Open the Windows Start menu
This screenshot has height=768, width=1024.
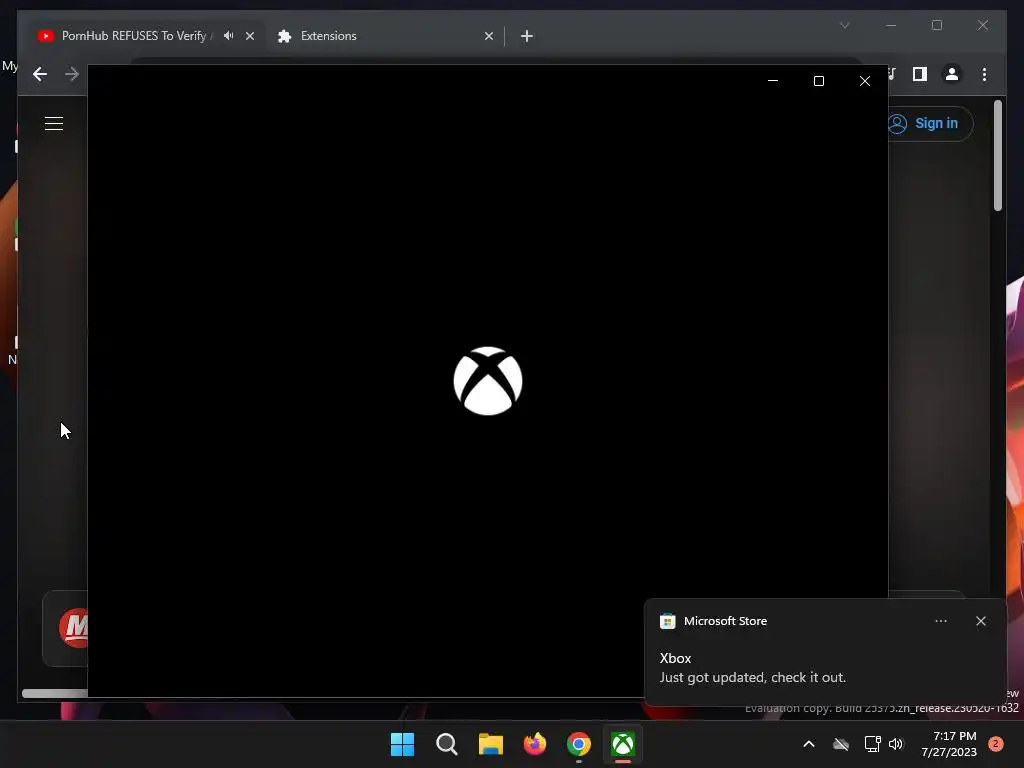402,744
